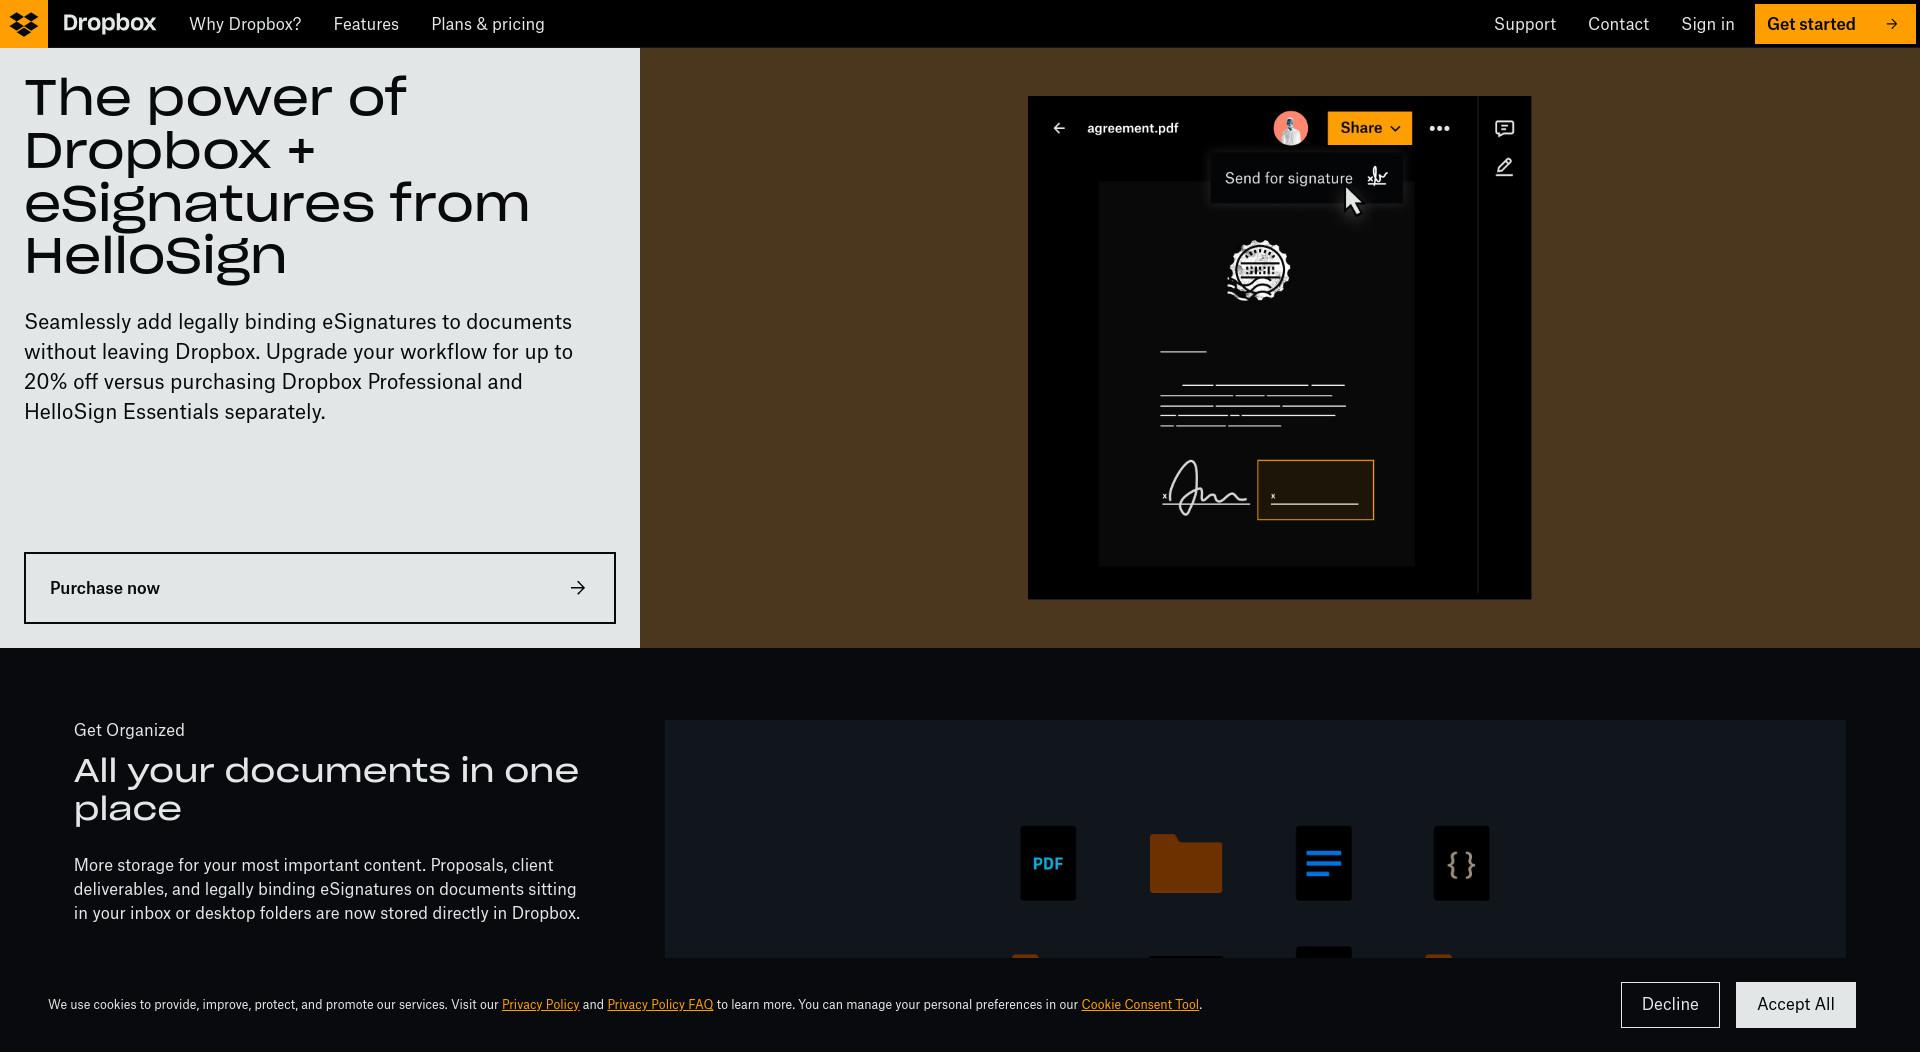Click the curly braces code file icon
The width and height of the screenshot is (1920, 1052).
click(x=1462, y=863)
